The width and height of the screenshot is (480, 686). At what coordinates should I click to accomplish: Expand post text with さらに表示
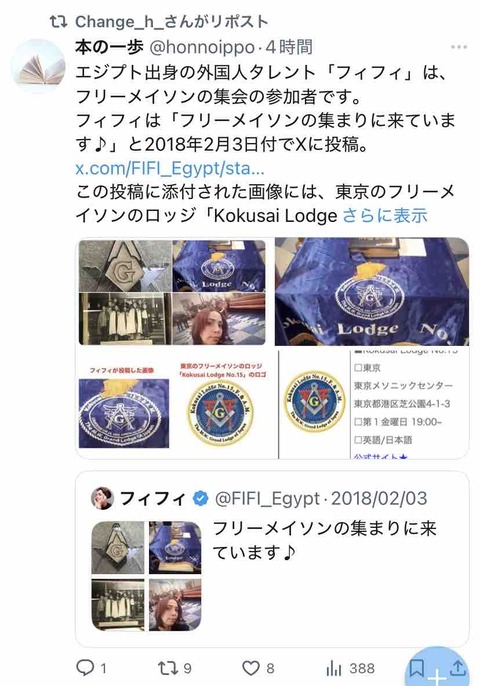tap(385, 216)
